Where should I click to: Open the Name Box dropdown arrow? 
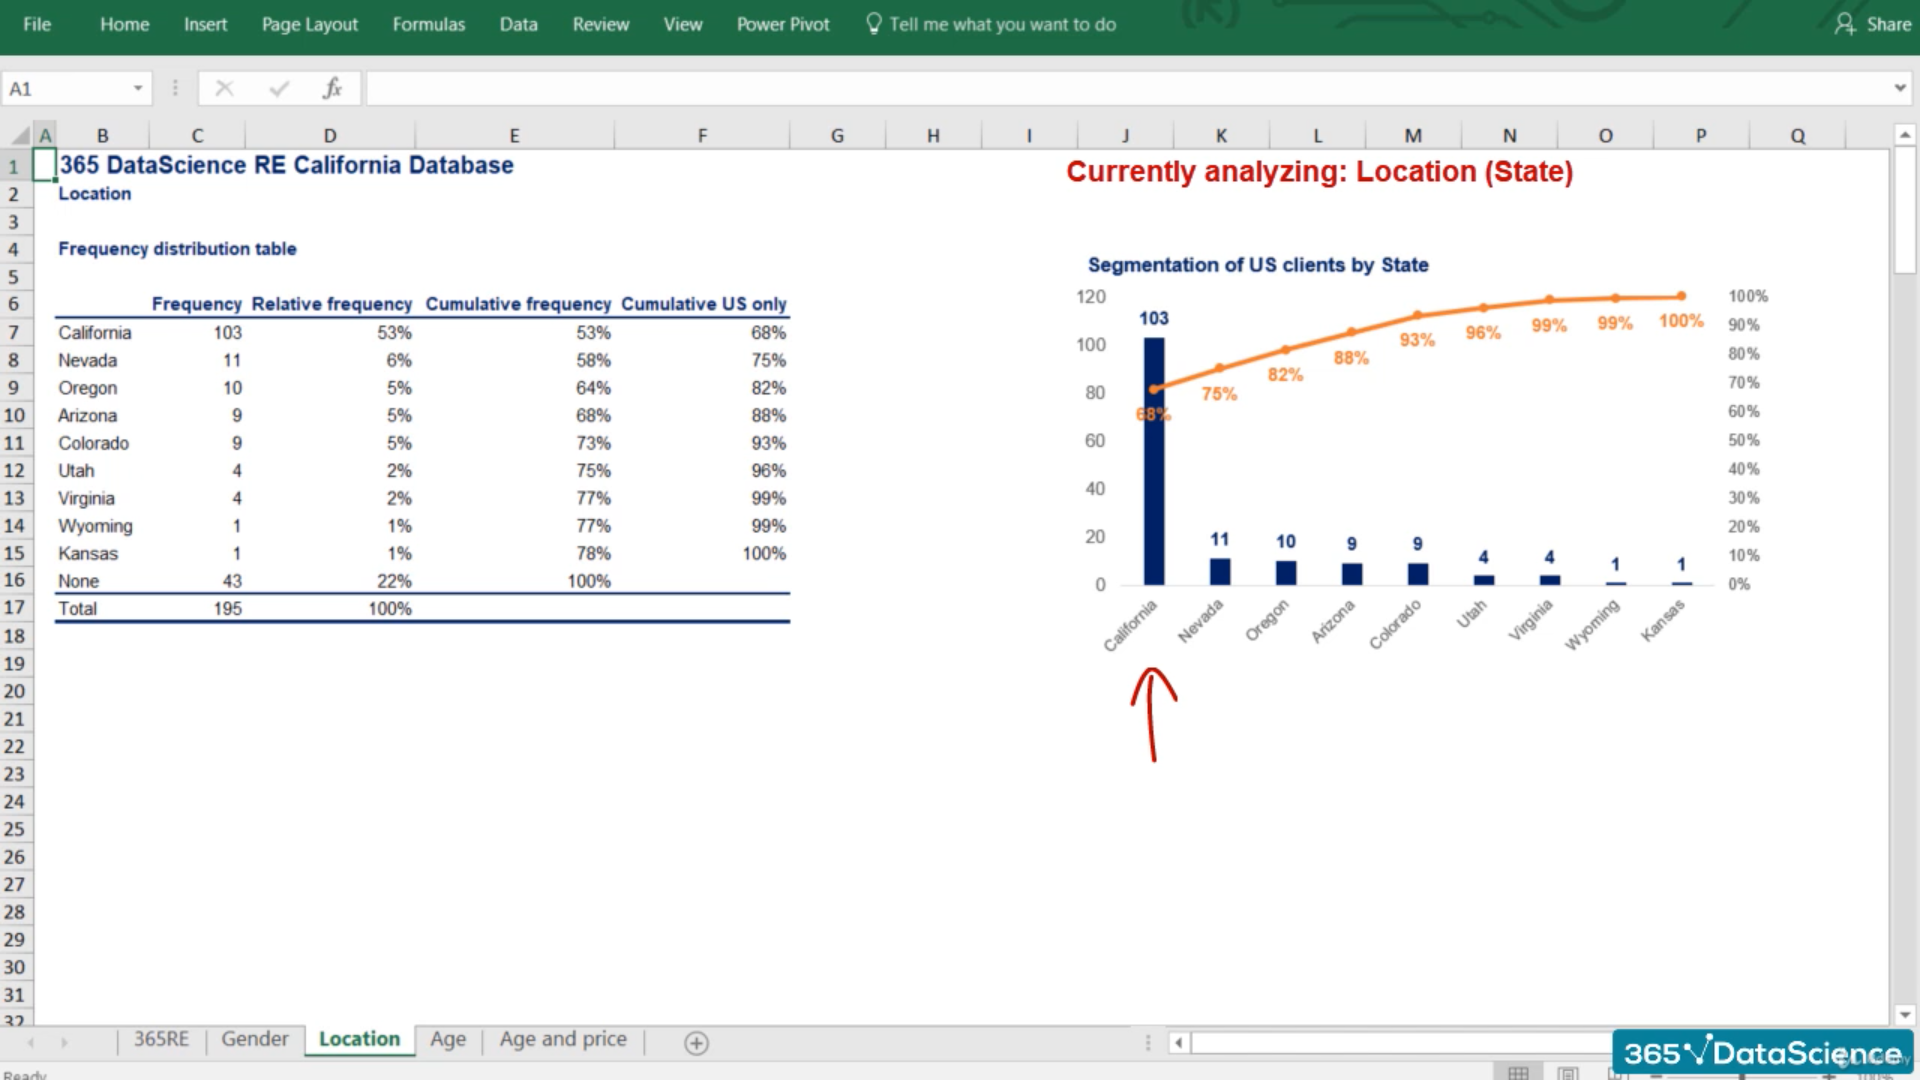(138, 88)
